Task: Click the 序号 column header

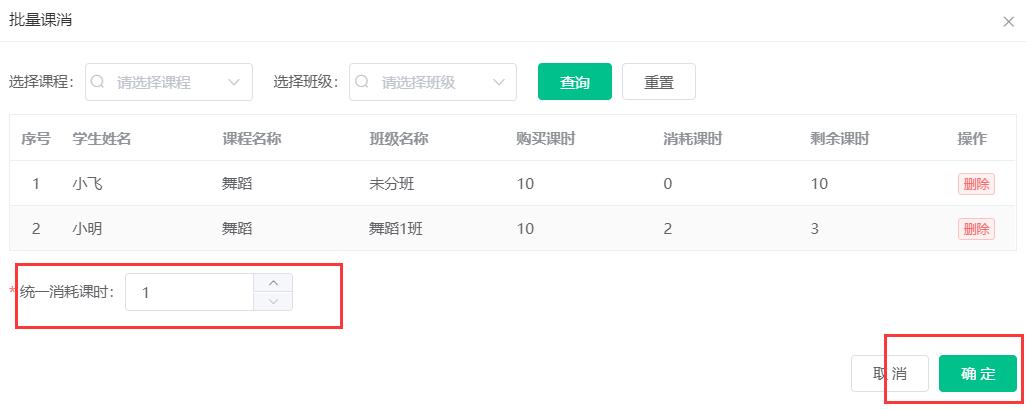Action: 35,139
